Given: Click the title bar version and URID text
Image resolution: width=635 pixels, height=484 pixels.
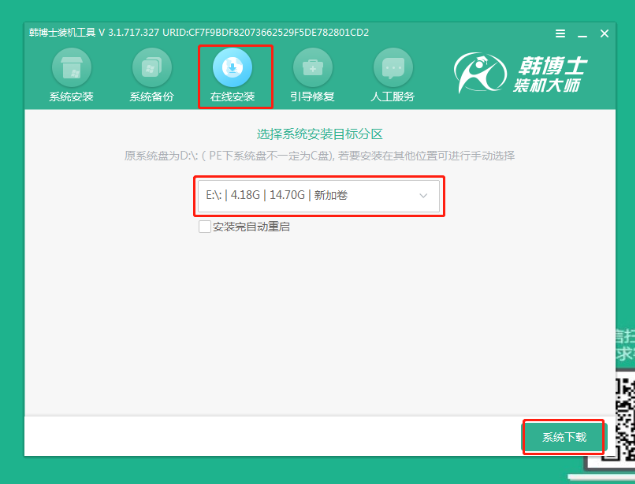Looking at the screenshot, I should (198, 33).
